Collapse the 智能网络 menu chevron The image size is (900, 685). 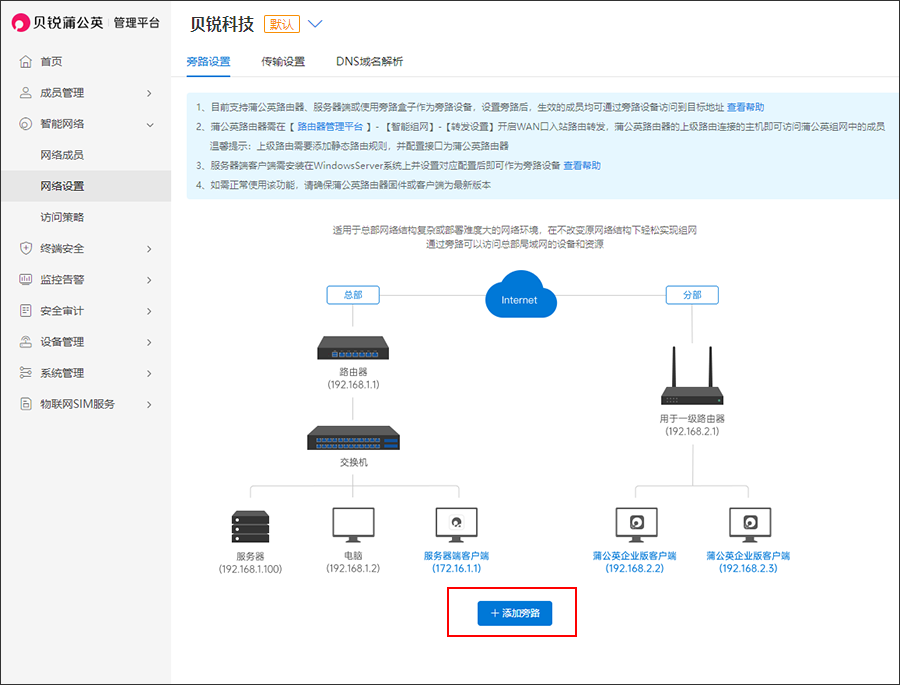[150, 125]
